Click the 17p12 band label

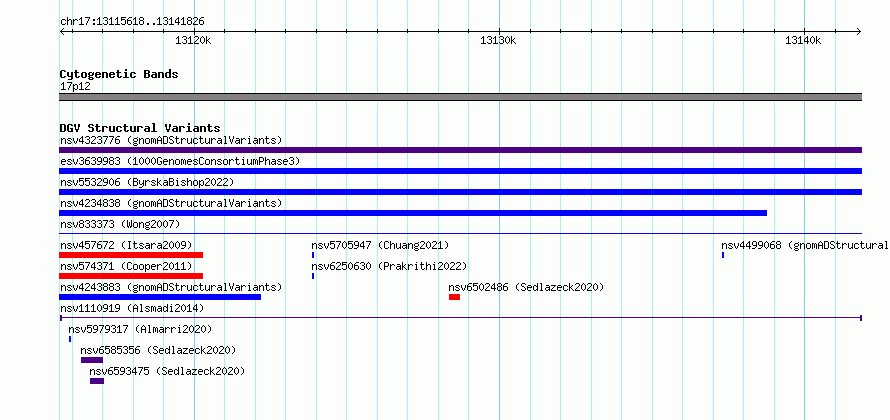click(x=75, y=87)
